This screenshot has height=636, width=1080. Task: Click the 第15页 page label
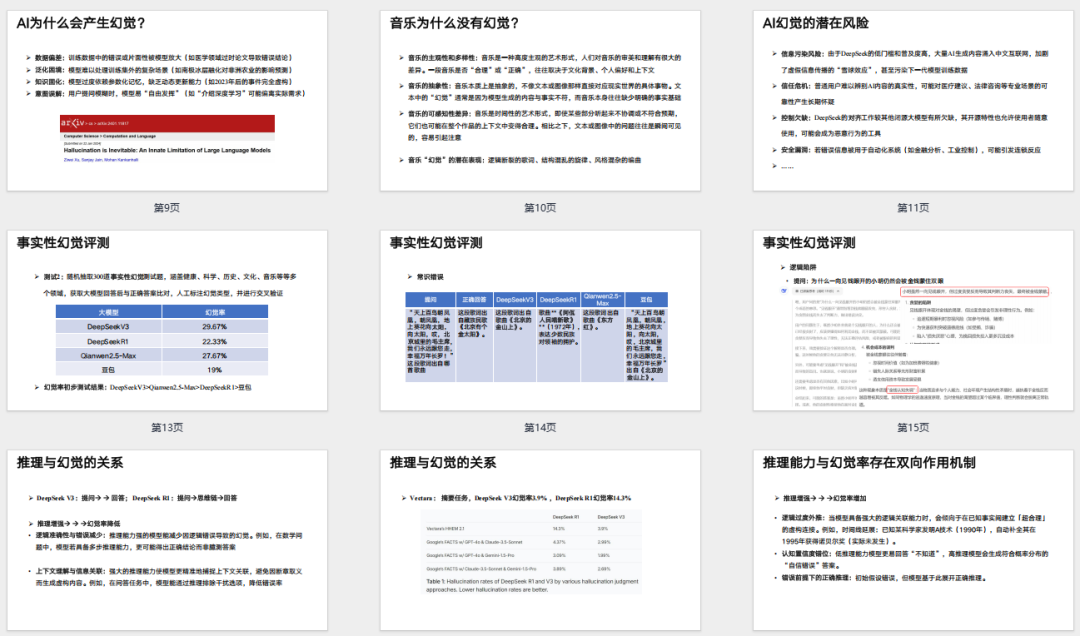coord(913,427)
